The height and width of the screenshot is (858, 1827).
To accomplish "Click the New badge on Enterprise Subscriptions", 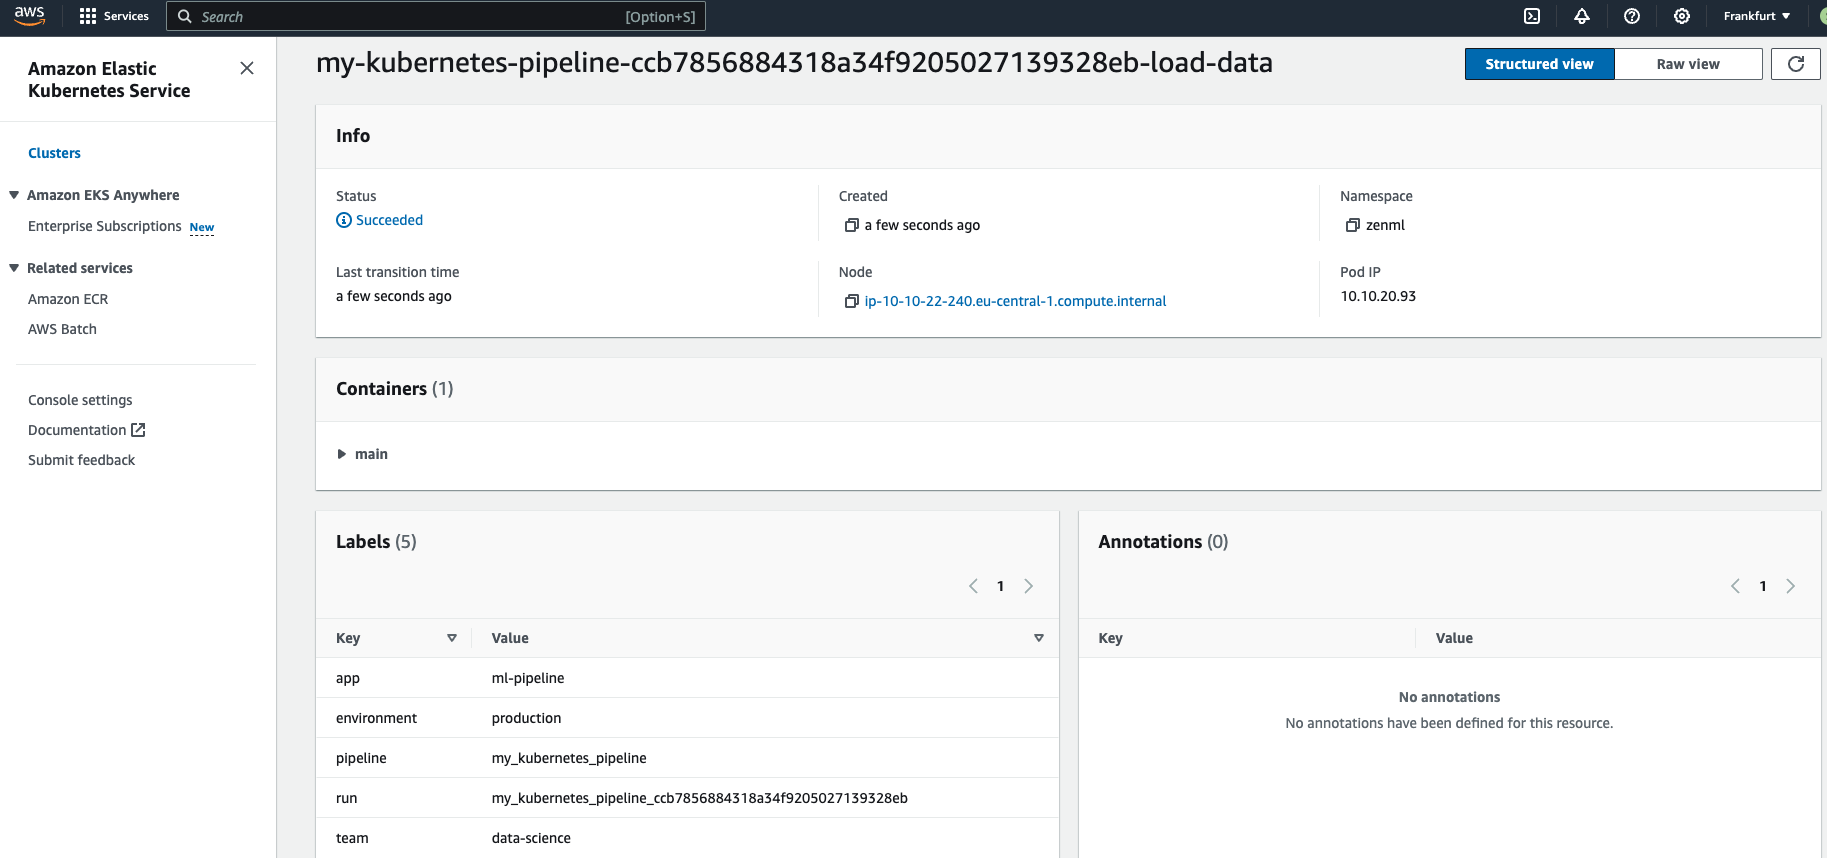I will [x=202, y=227].
